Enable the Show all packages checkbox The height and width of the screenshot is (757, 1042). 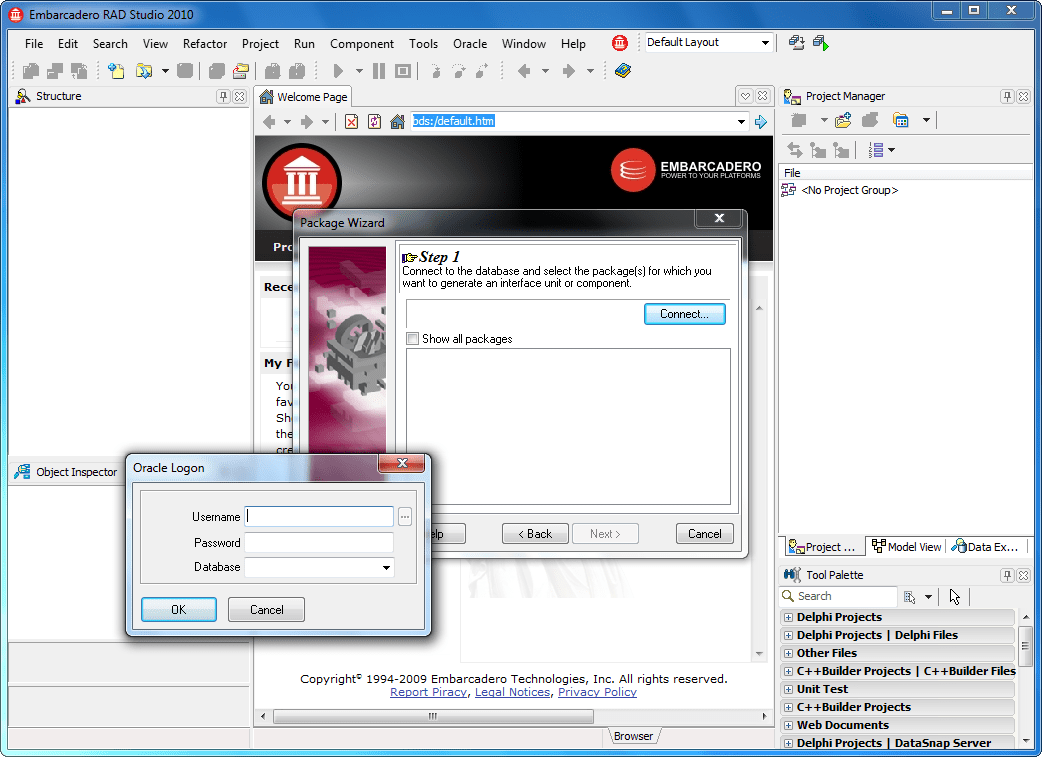pos(412,338)
